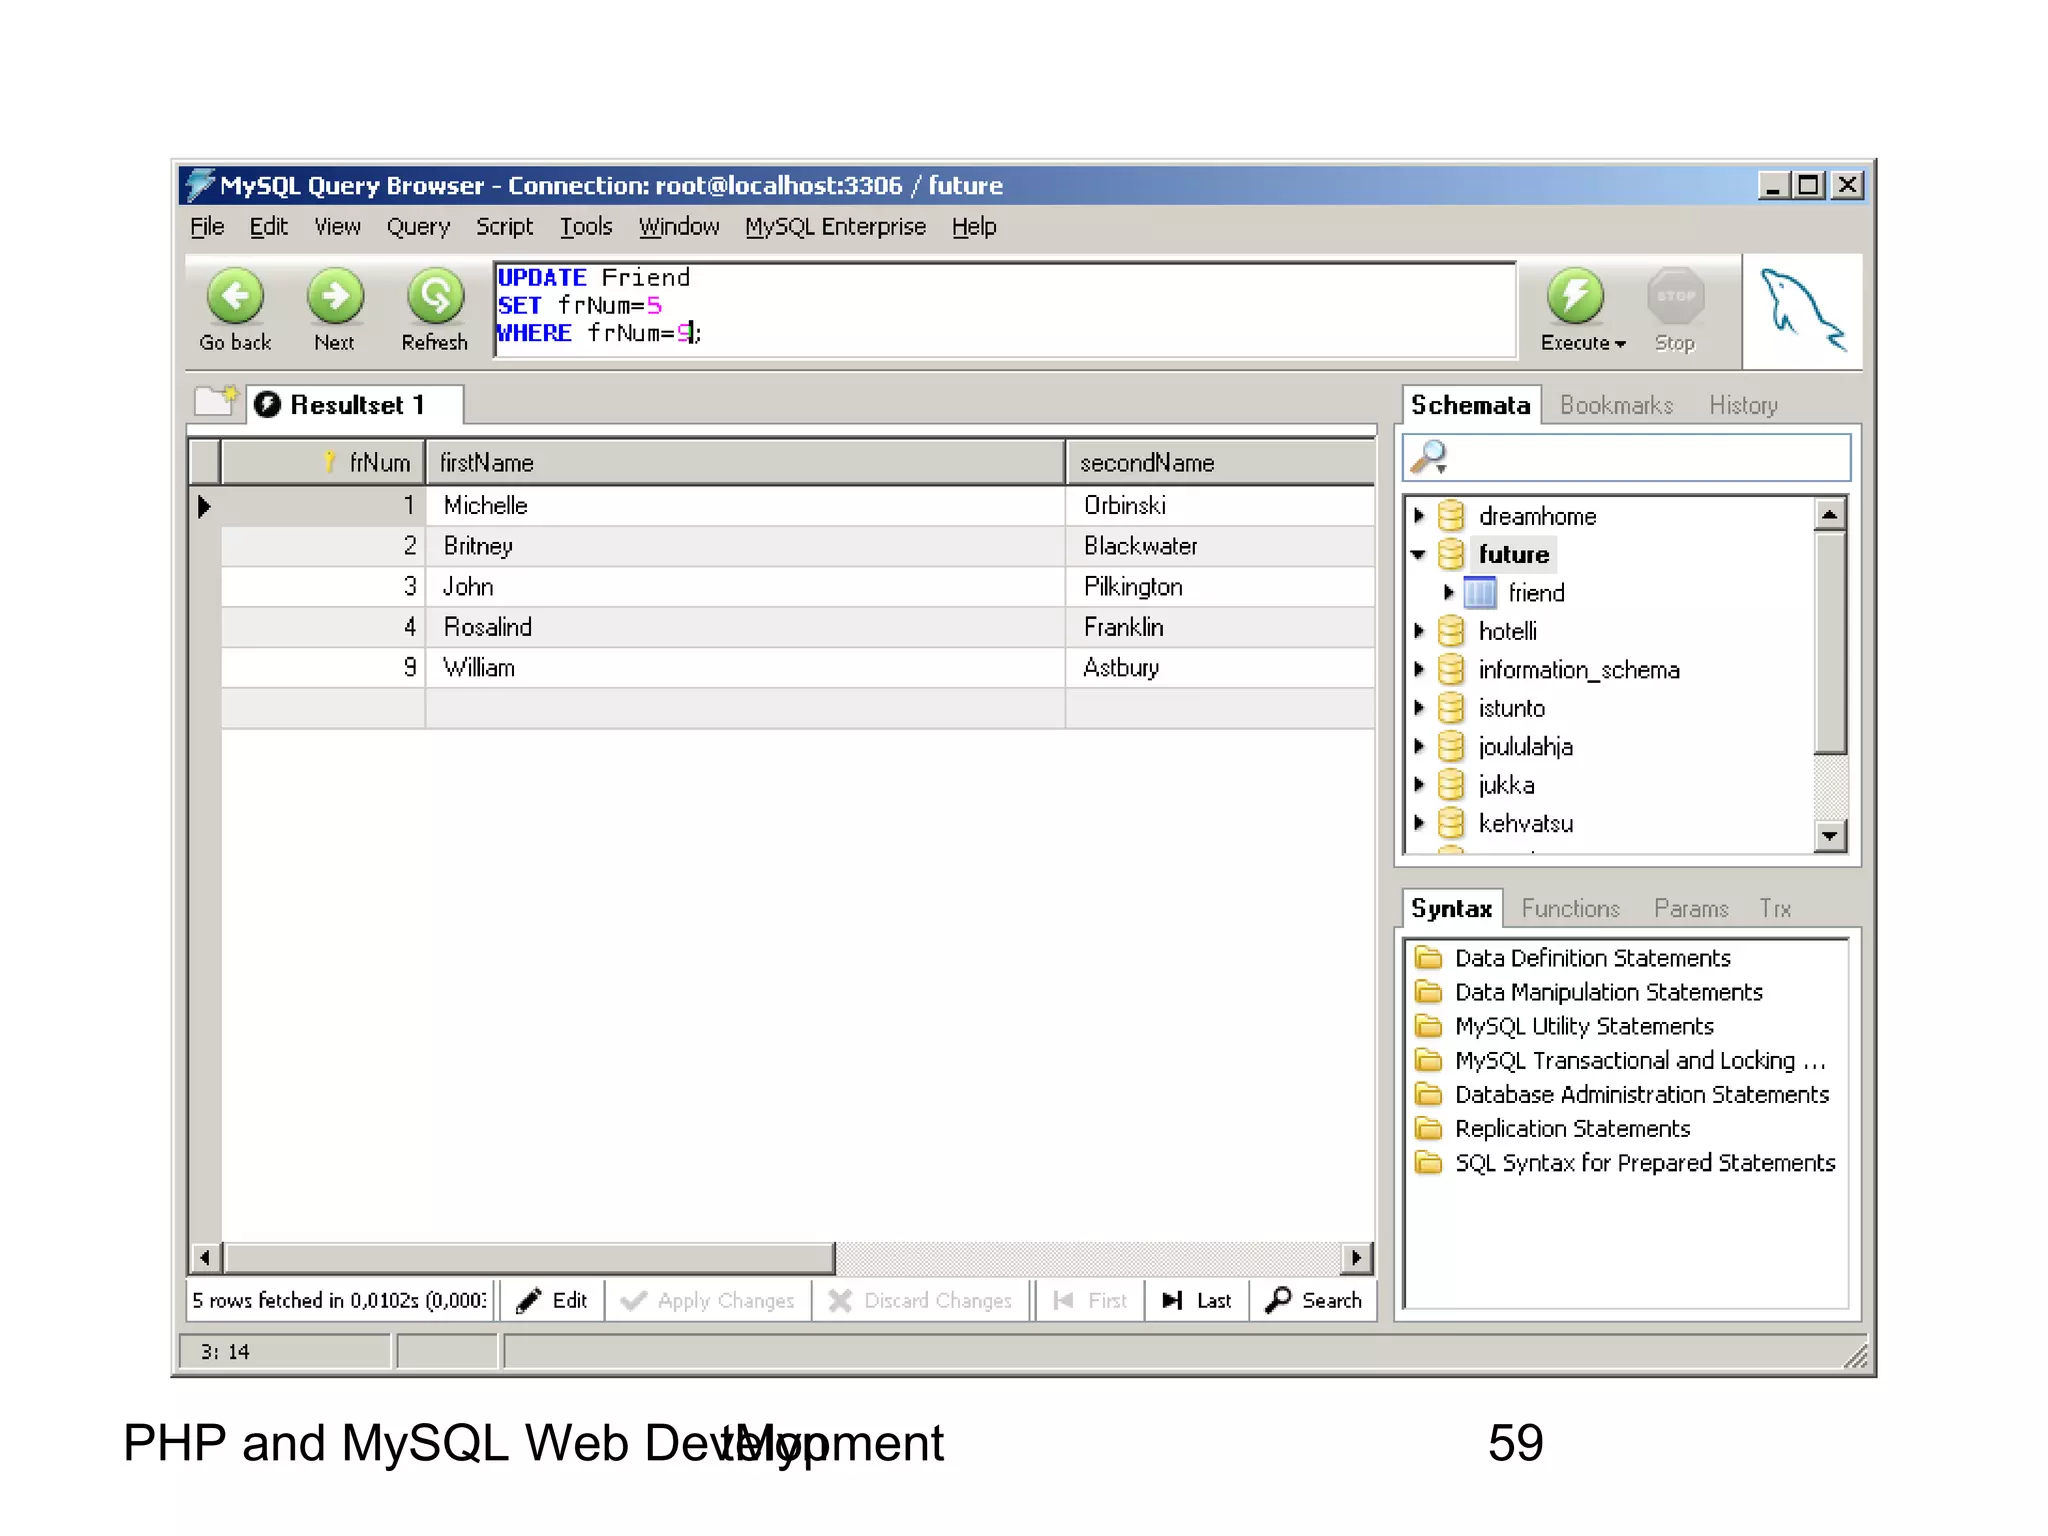This screenshot has height=1536, width=2048.
Task: Select the istunto database icon
Action: 1451,708
